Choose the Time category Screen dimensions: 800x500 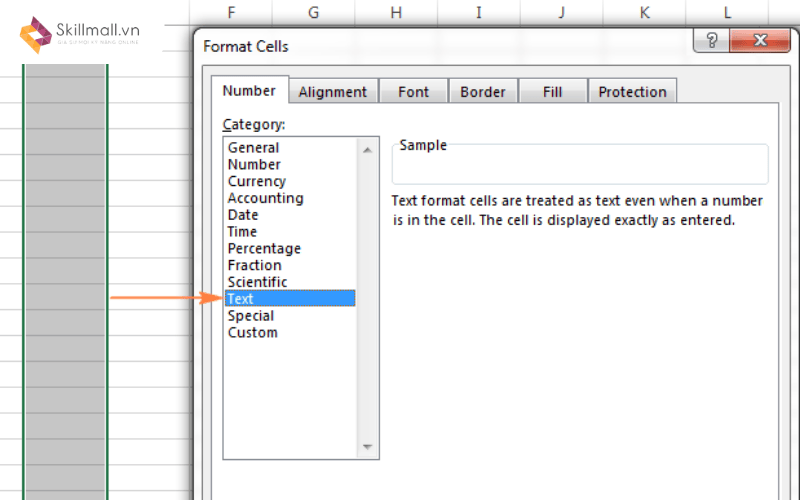click(290, 232)
